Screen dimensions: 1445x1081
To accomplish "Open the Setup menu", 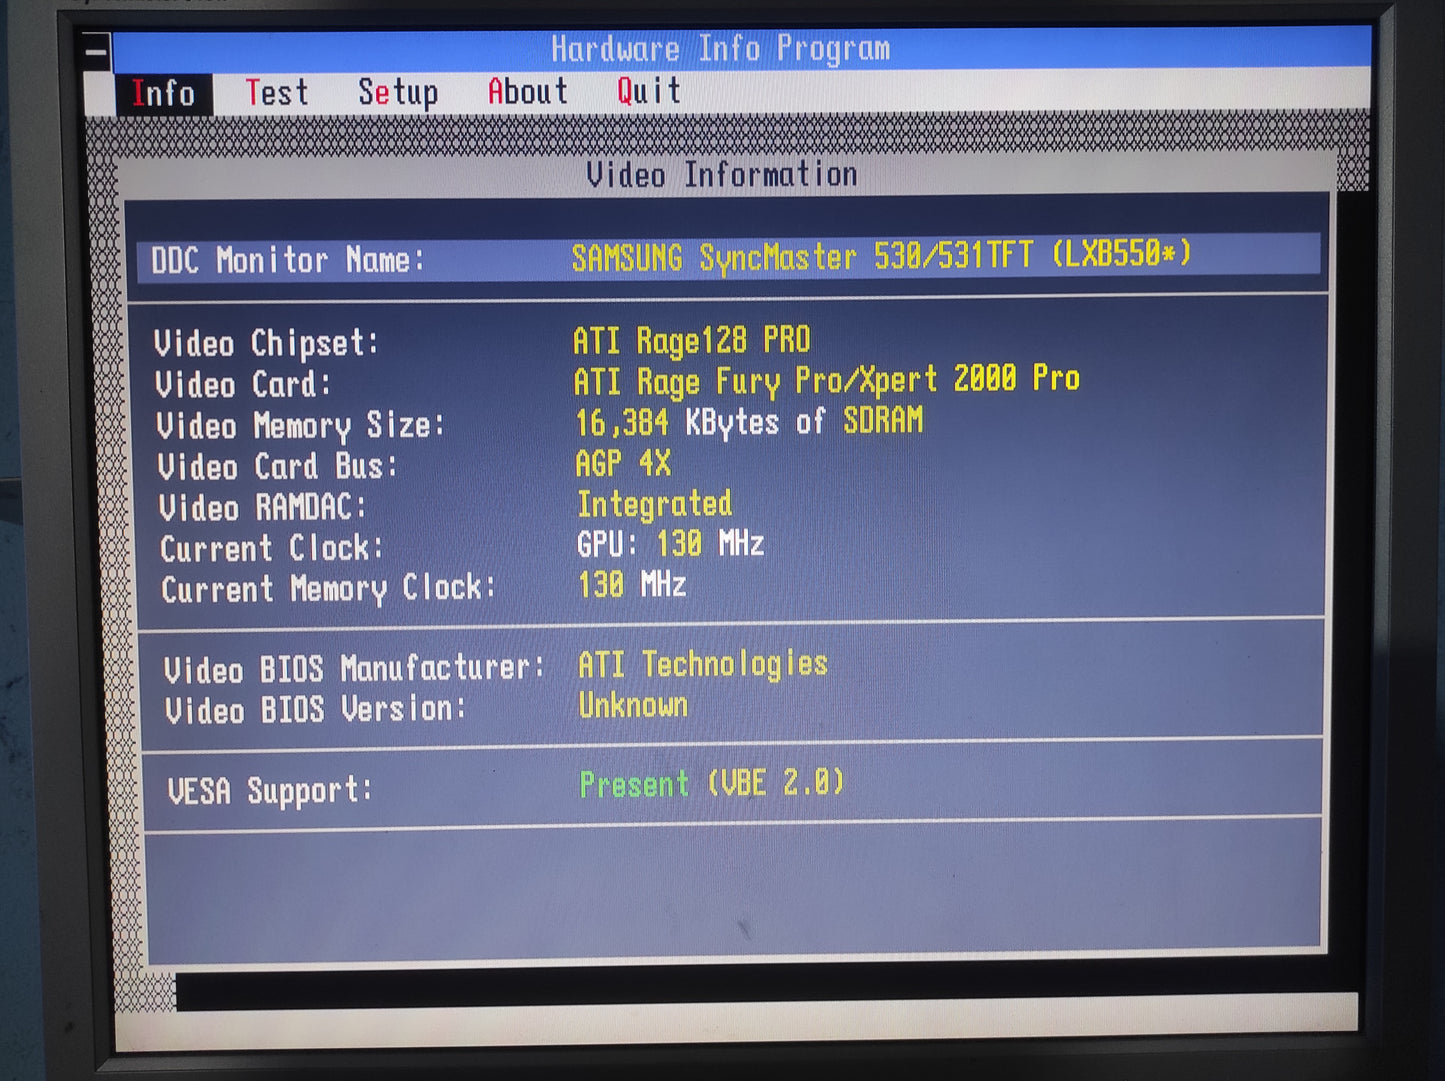I will tap(398, 92).
